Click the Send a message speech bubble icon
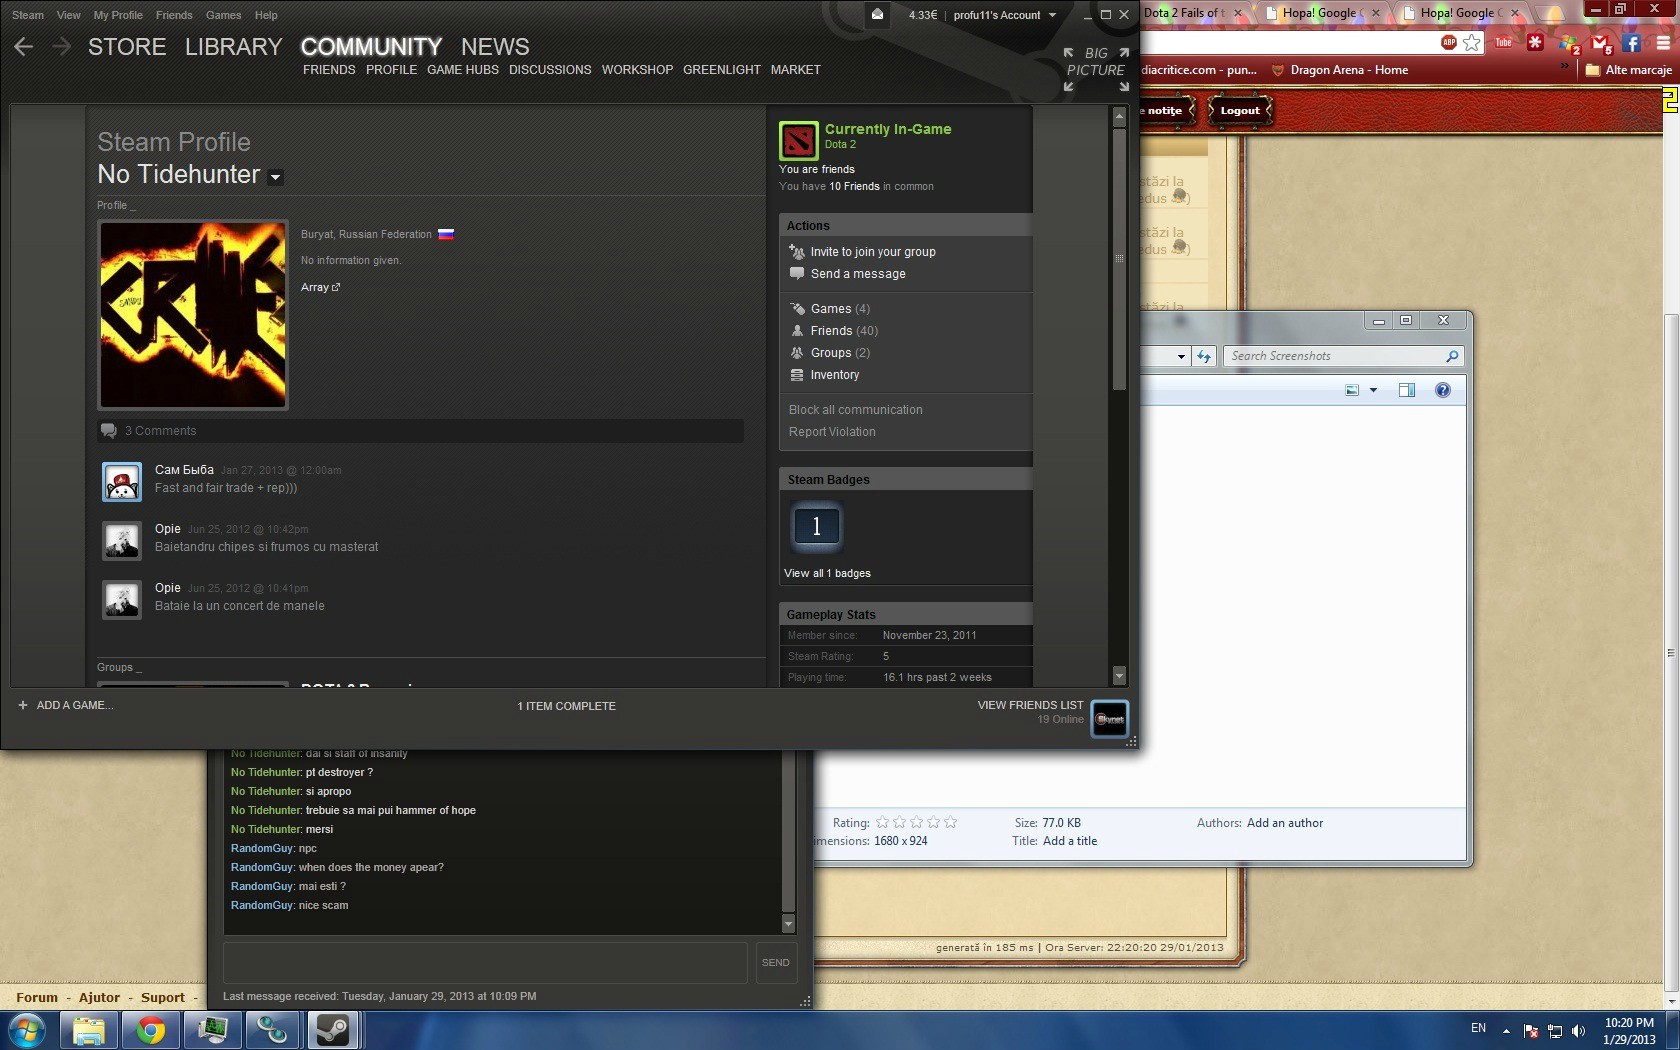This screenshot has height=1050, width=1680. tap(797, 274)
